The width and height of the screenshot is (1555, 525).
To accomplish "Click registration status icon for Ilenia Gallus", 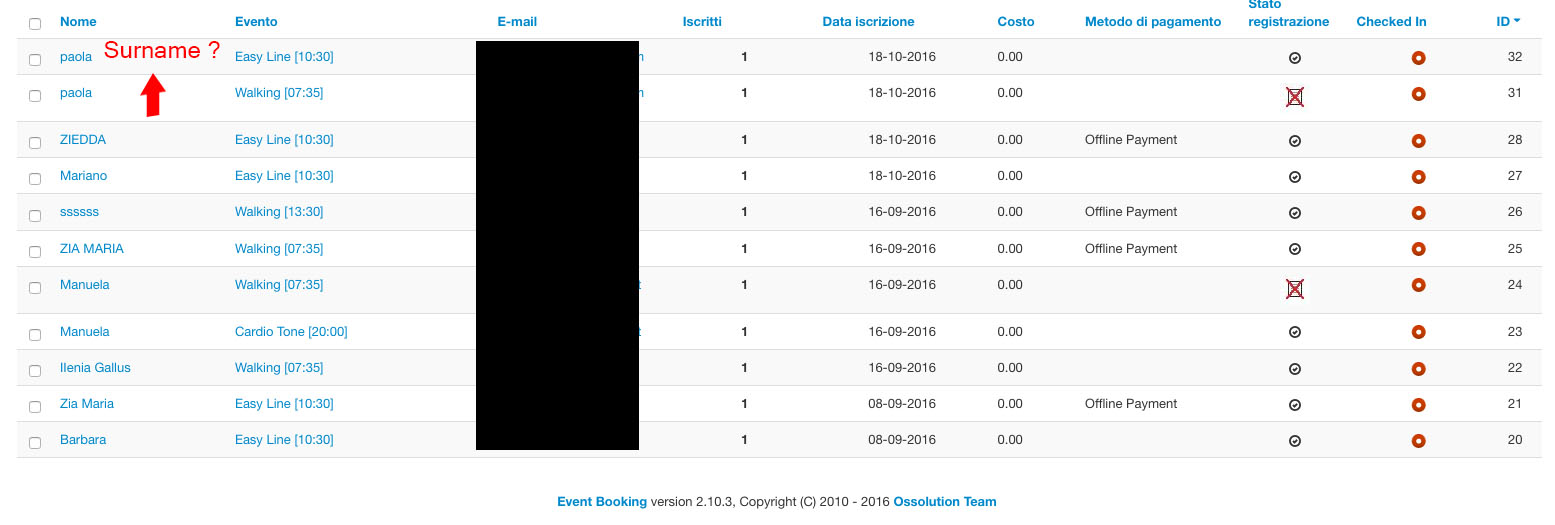I will coord(1294,369).
